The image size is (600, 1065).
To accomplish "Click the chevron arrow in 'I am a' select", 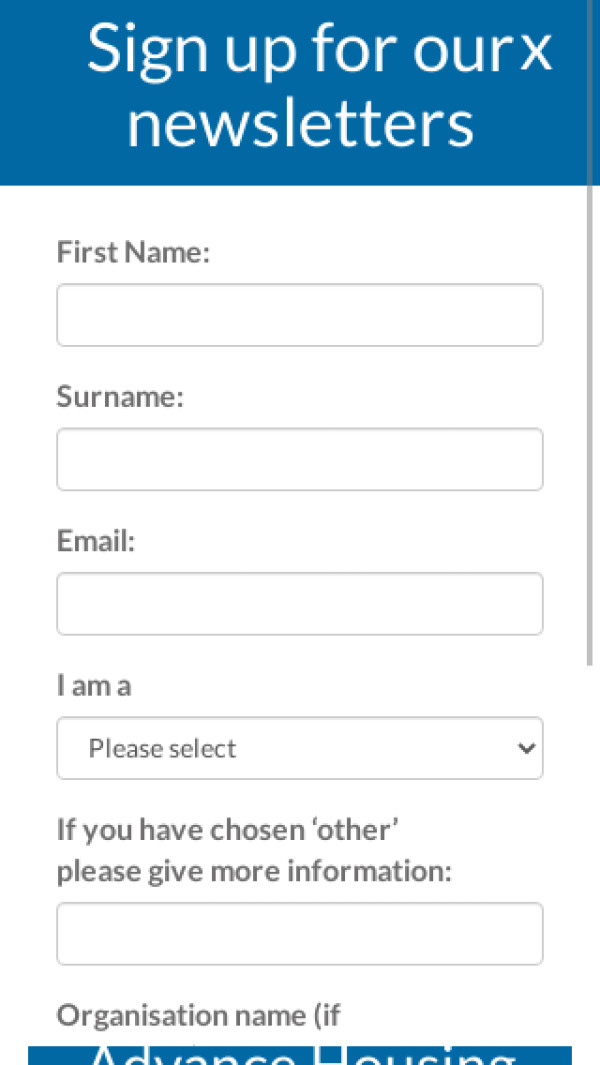I will [x=527, y=748].
